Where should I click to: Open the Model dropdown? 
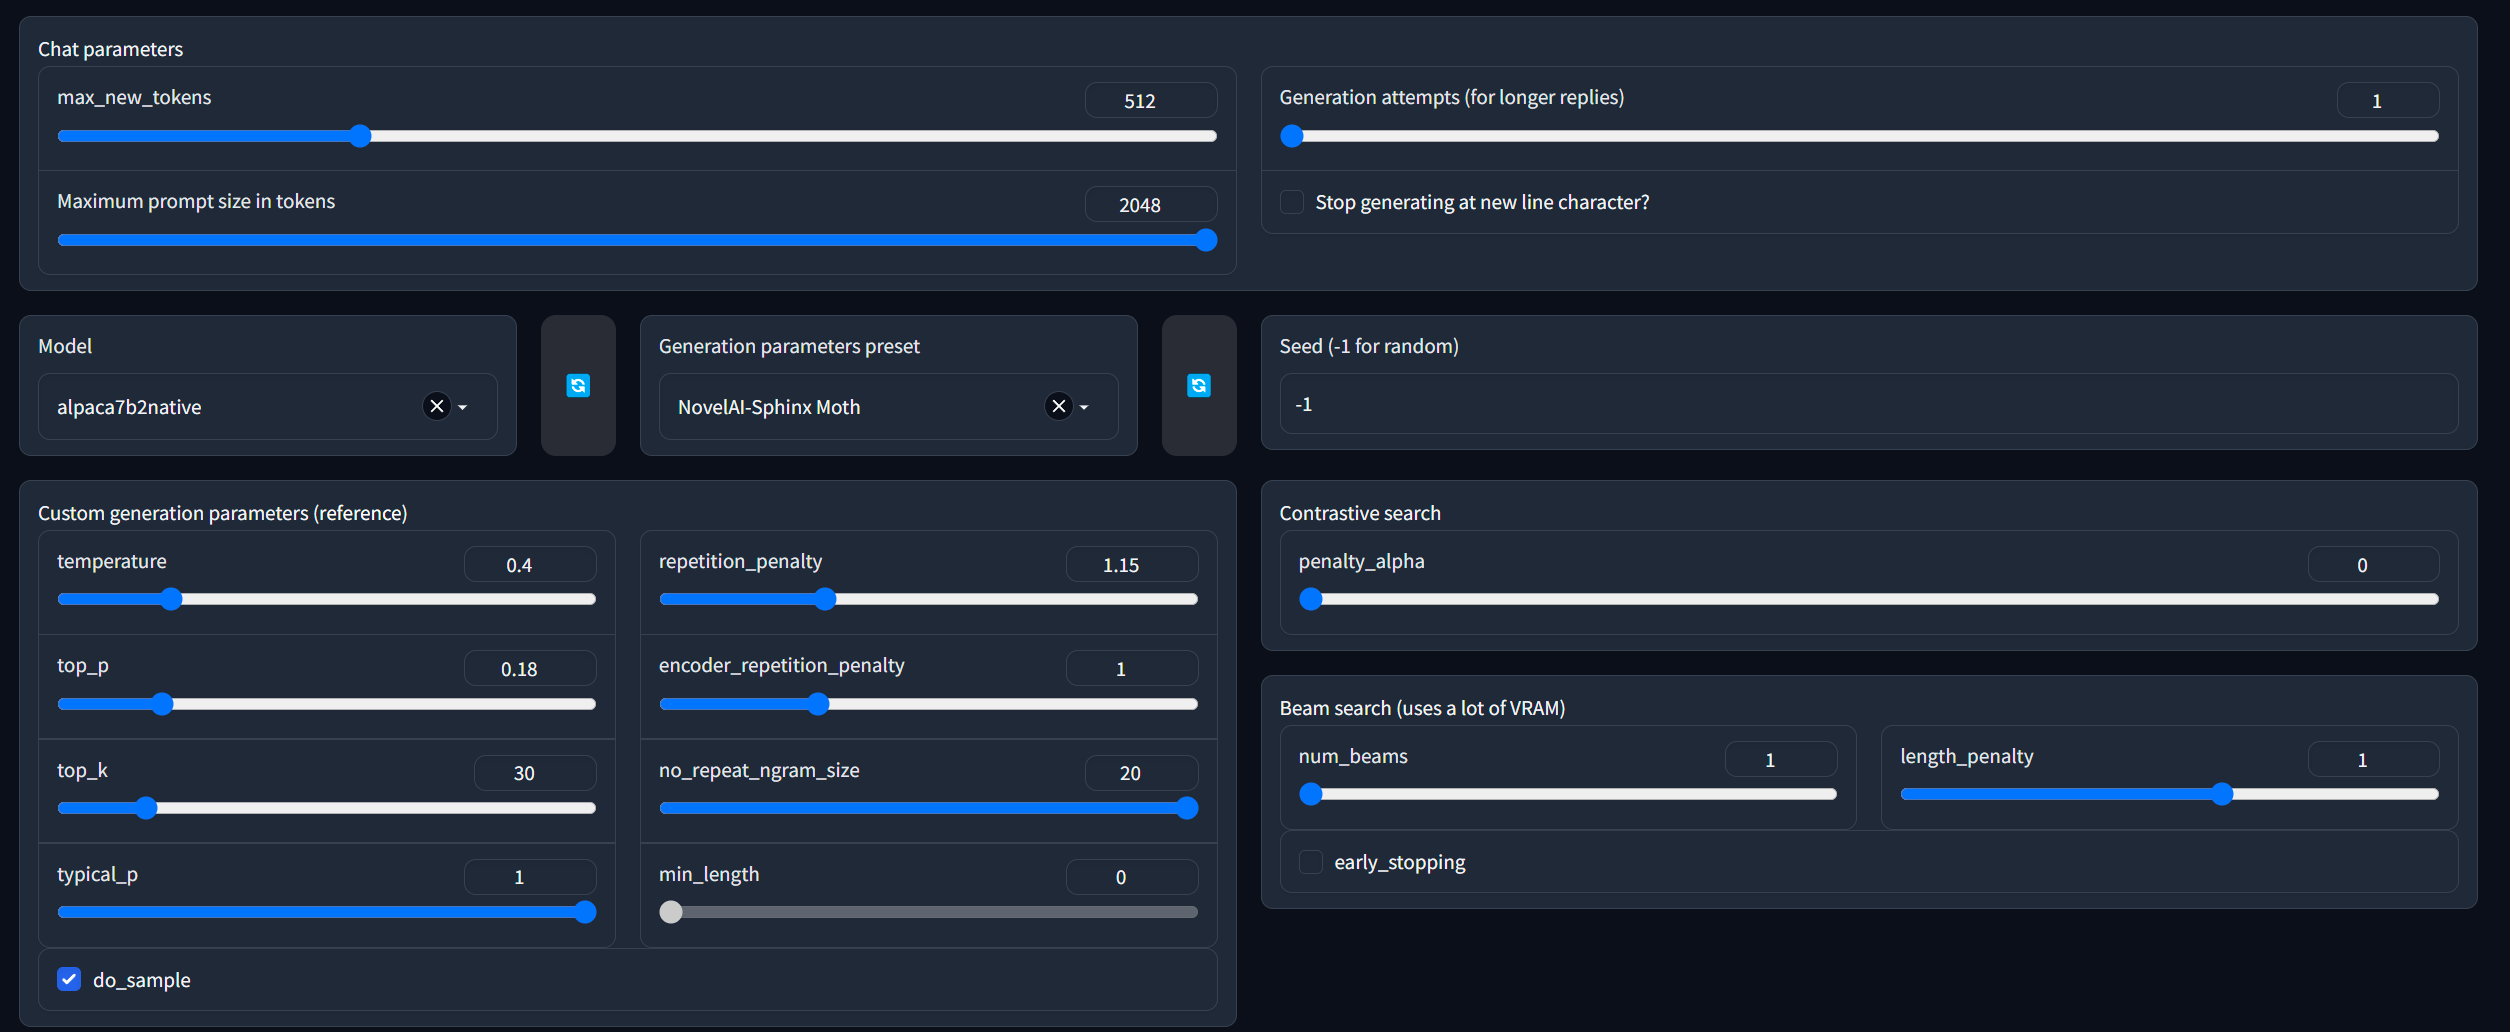(463, 408)
